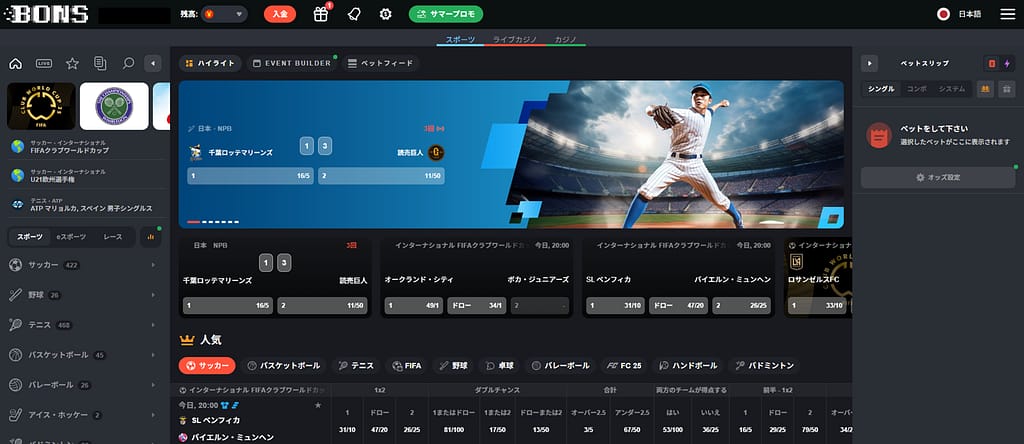Open the settings gear in the header
This screenshot has width=1024, height=444.
385,14
